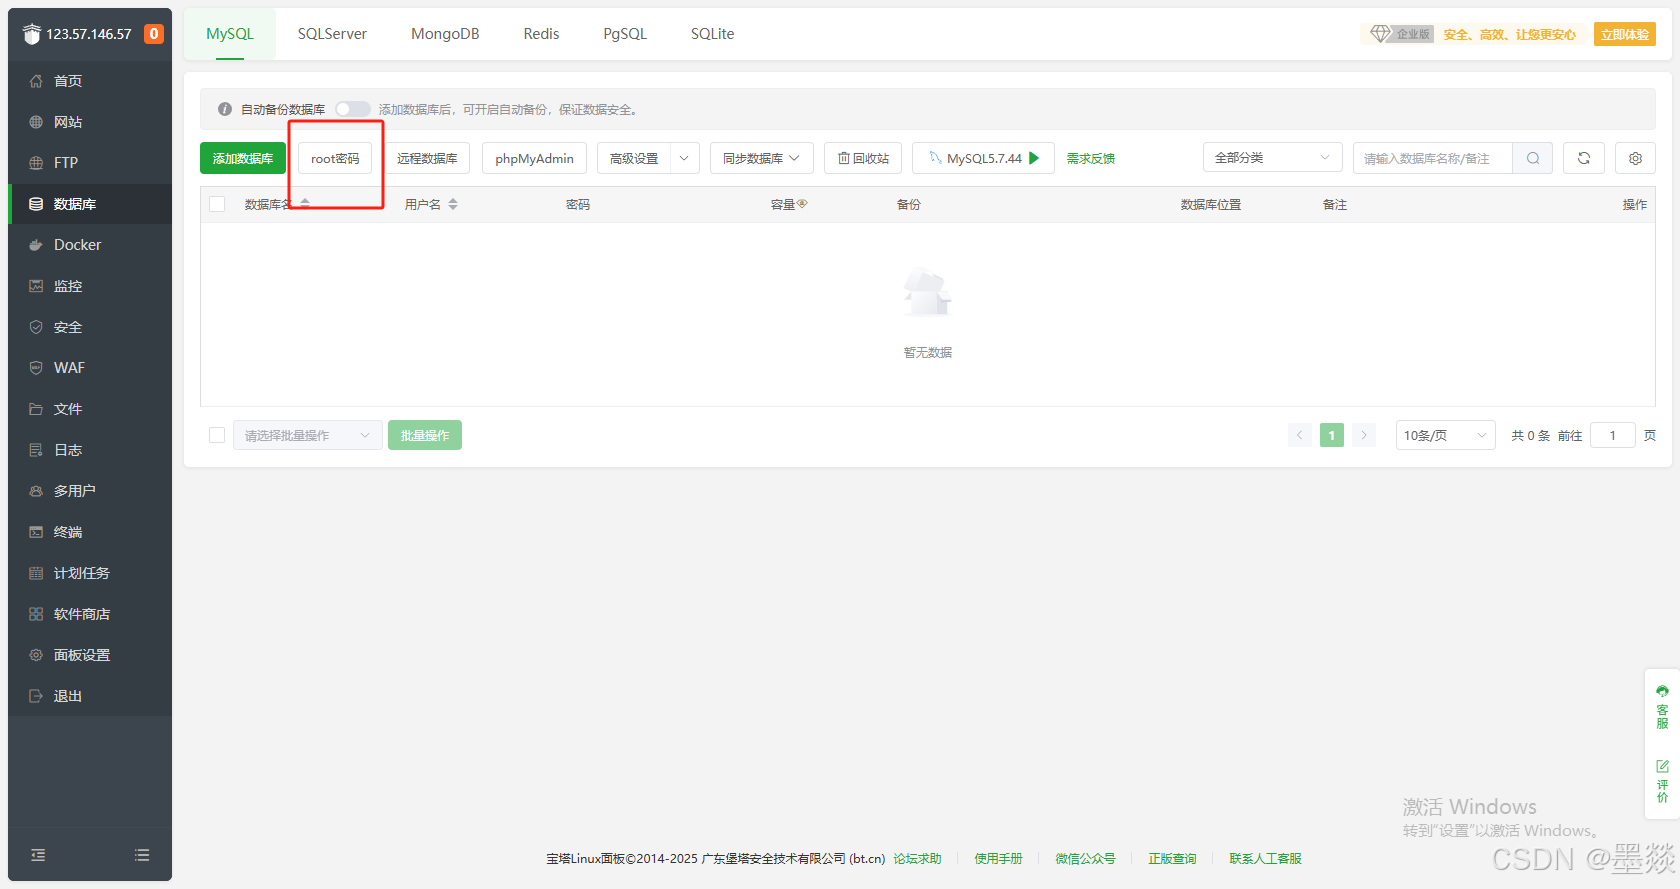Click the orange notification badge 0
The image size is (1680, 889).
[x=154, y=34]
